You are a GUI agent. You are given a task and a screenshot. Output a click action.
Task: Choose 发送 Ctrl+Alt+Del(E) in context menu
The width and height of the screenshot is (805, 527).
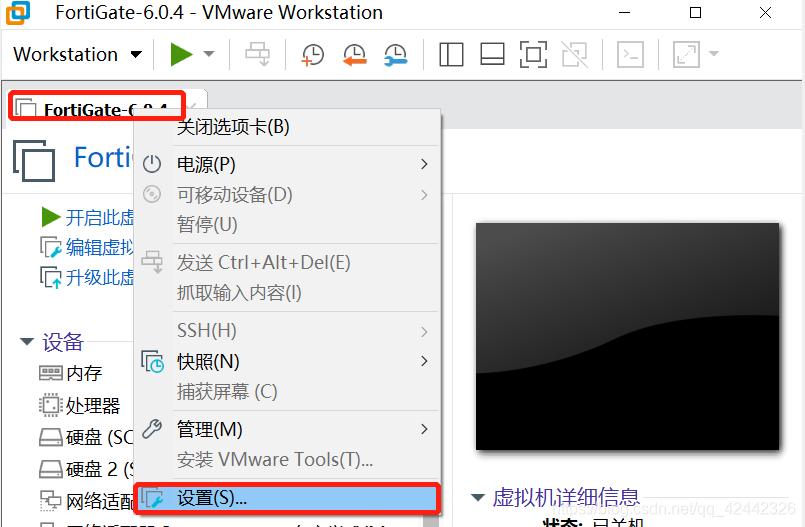pyautogui.click(x=286, y=263)
